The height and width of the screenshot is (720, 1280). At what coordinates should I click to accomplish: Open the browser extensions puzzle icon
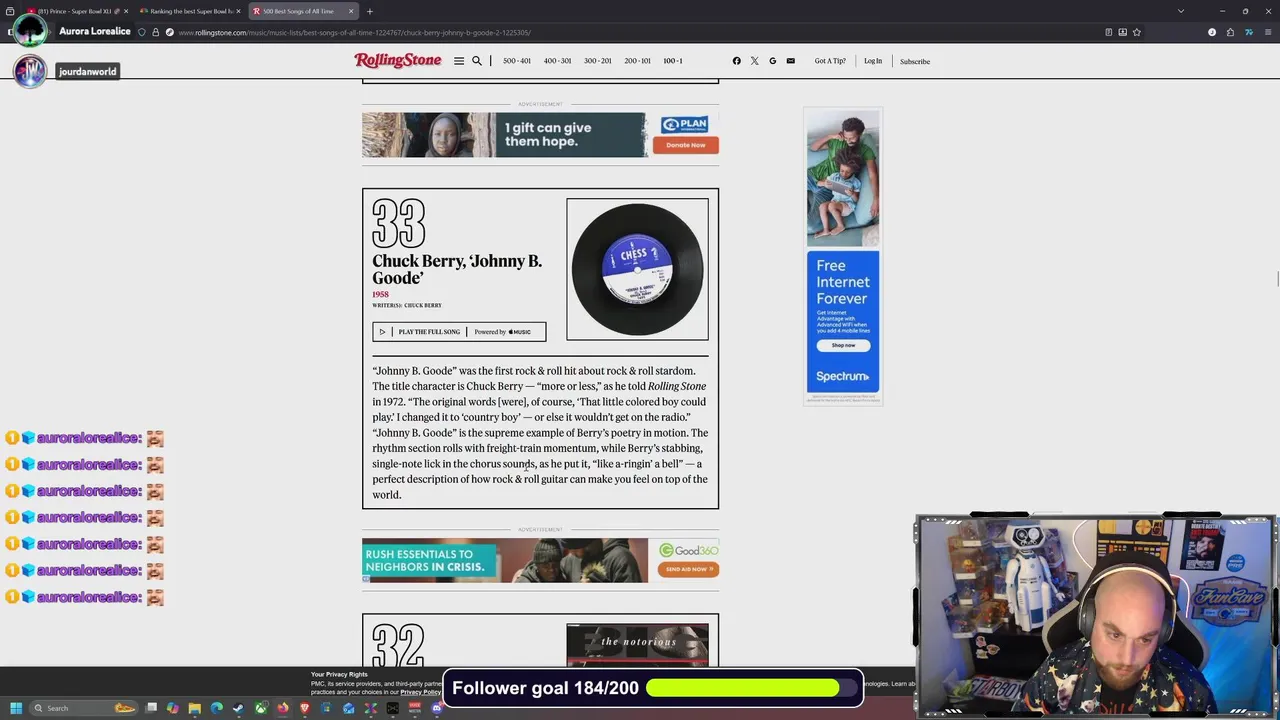1231,32
